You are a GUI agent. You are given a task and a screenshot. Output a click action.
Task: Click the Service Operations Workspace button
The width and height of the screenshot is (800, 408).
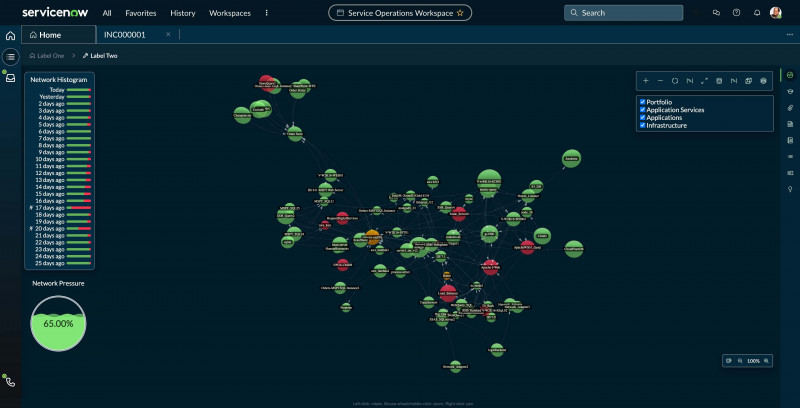pos(400,13)
